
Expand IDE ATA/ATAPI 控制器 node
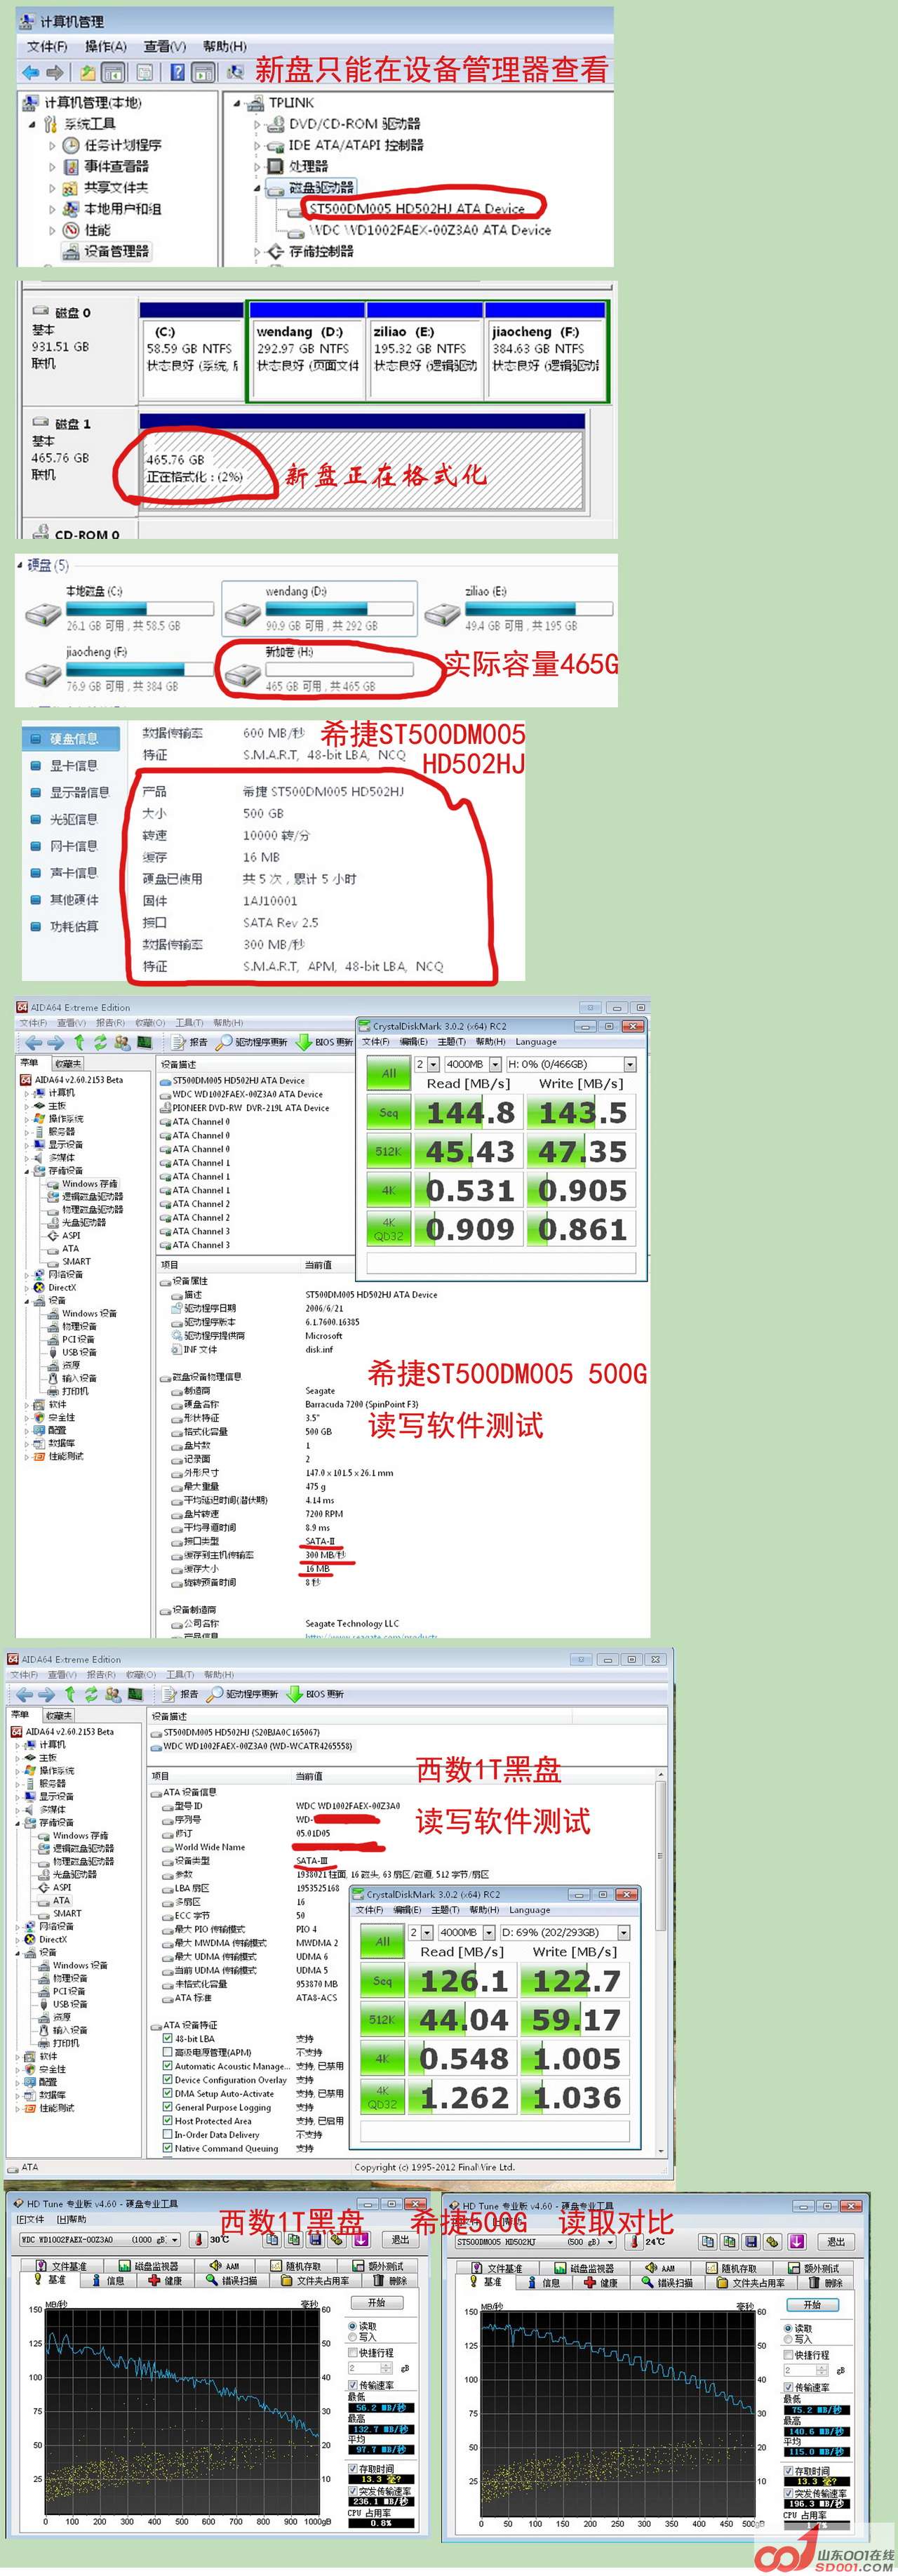(257, 146)
